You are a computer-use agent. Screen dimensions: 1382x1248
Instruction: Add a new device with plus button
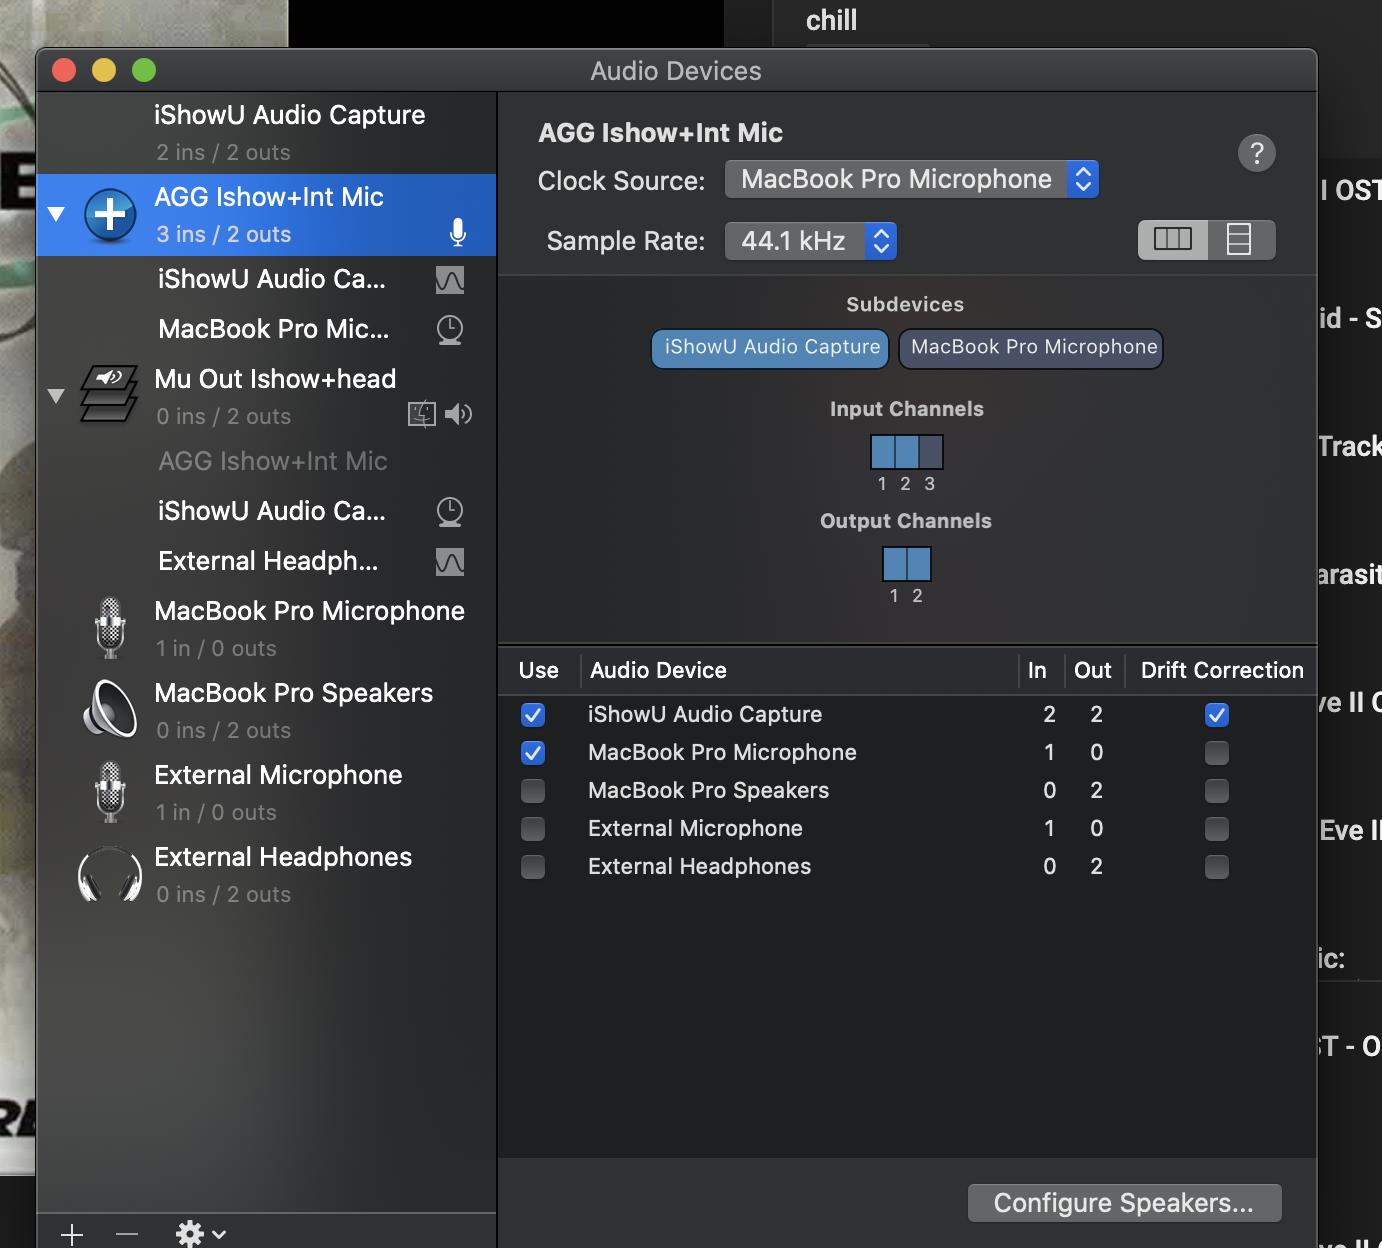72,1234
